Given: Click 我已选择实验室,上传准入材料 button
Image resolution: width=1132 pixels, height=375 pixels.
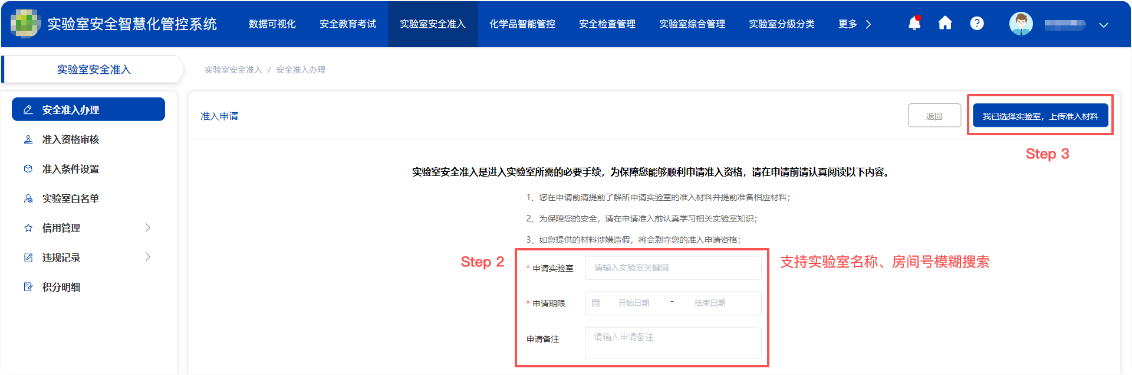Looking at the screenshot, I should pos(1040,116).
